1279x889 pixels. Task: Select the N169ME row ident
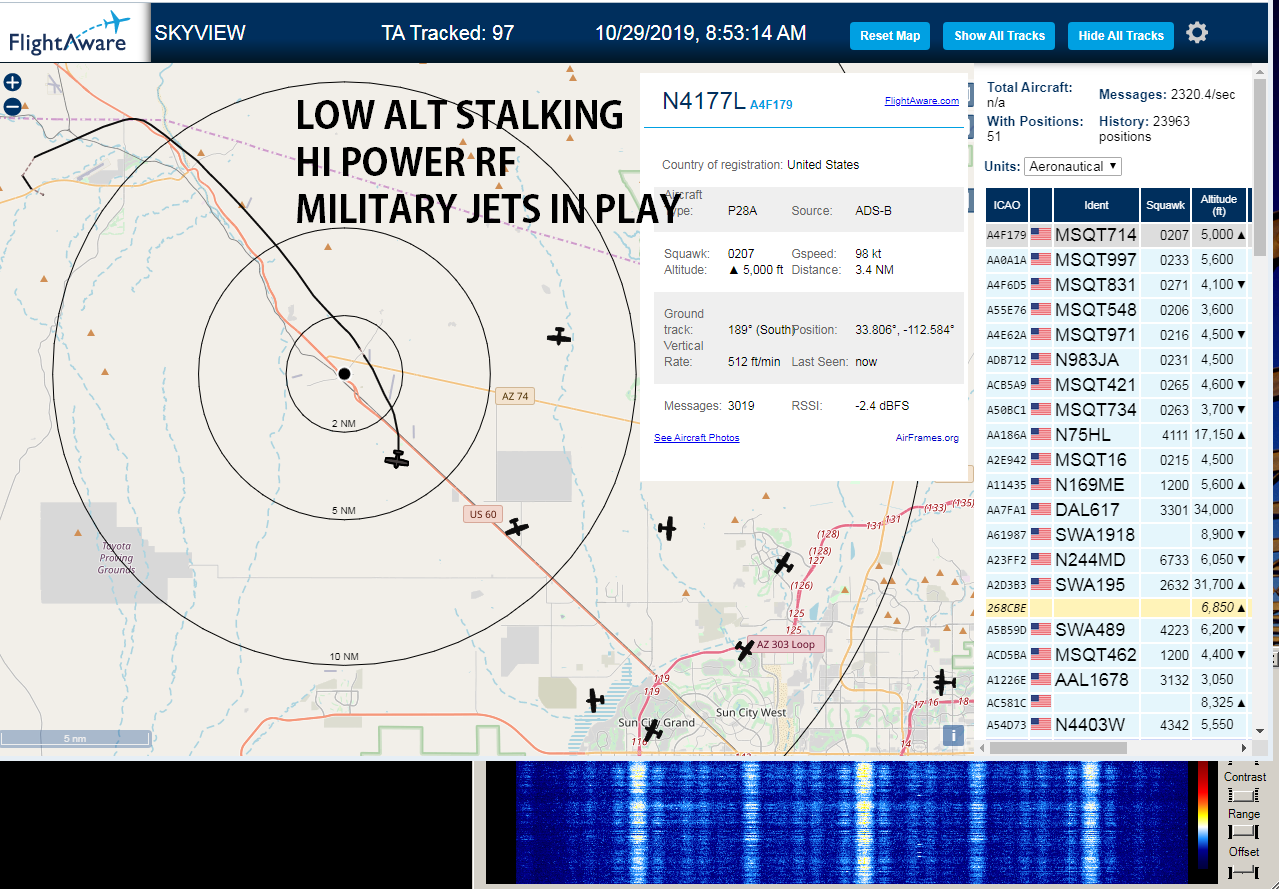tap(1090, 484)
